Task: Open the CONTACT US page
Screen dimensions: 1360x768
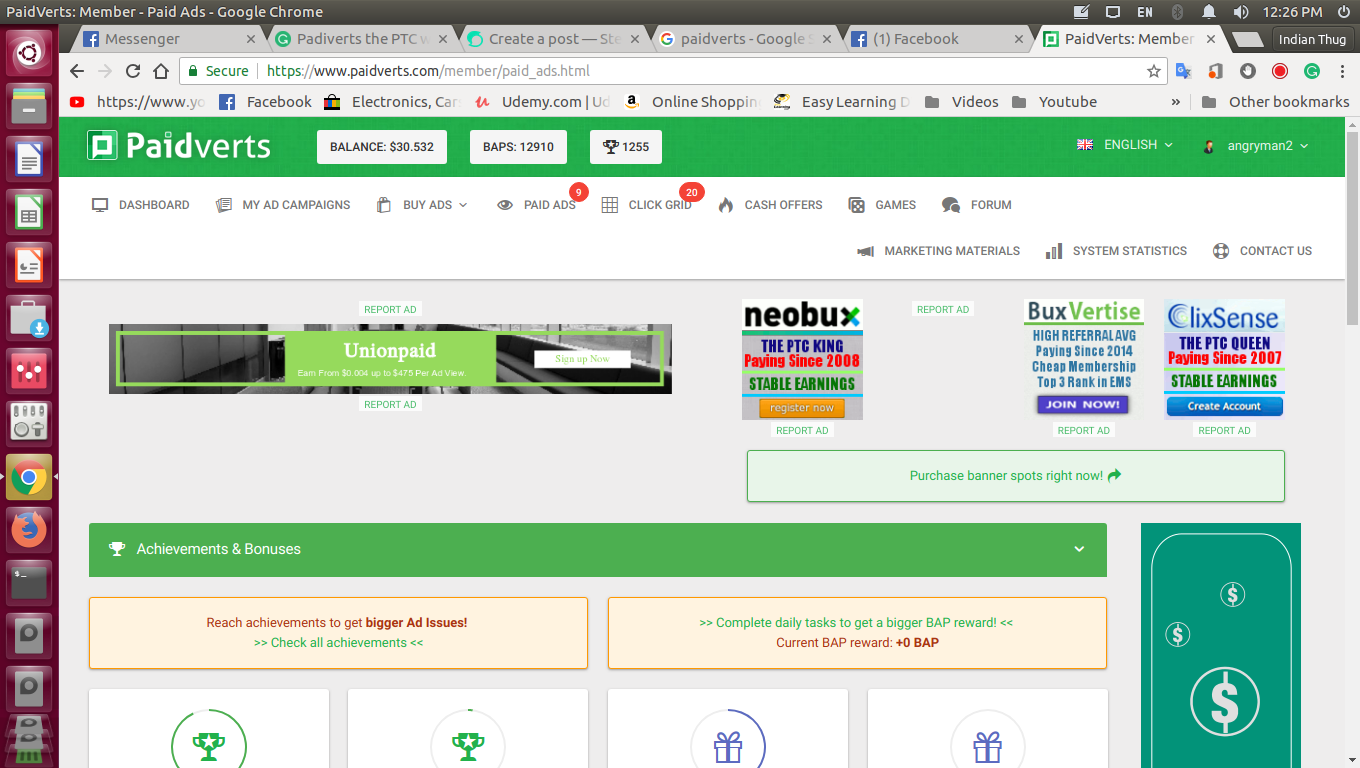Action: tap(1262, 251)
